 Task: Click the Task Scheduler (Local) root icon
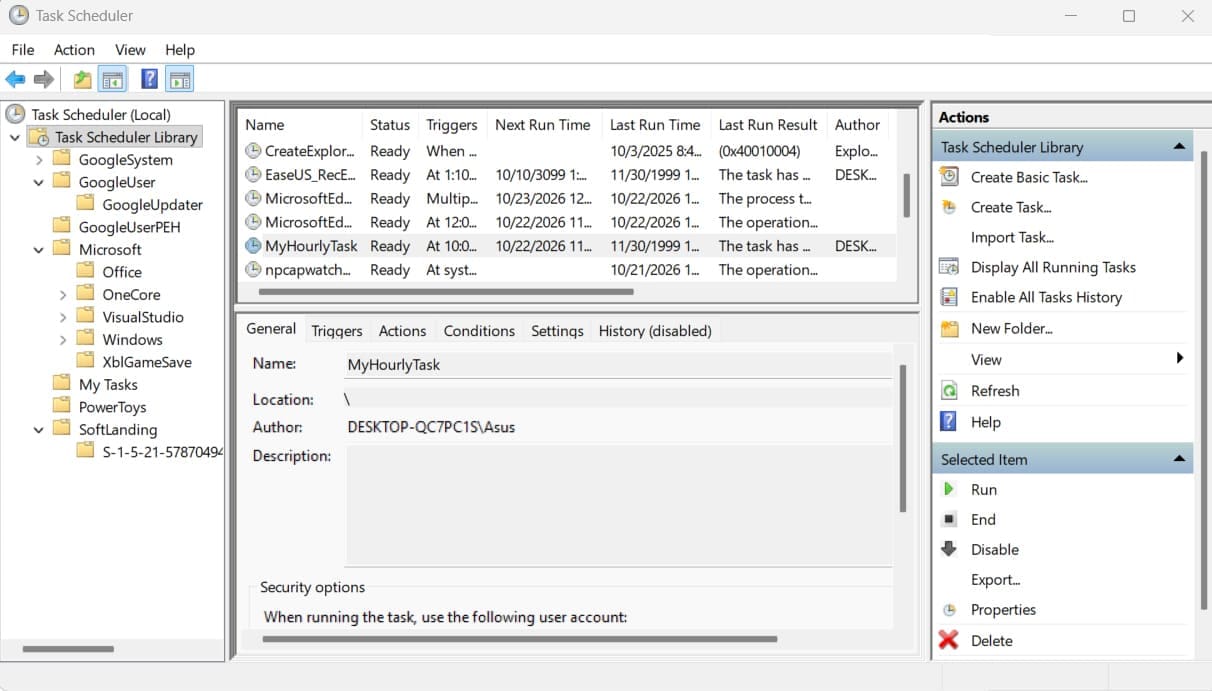pyautogui.click(x=16, y=114)
